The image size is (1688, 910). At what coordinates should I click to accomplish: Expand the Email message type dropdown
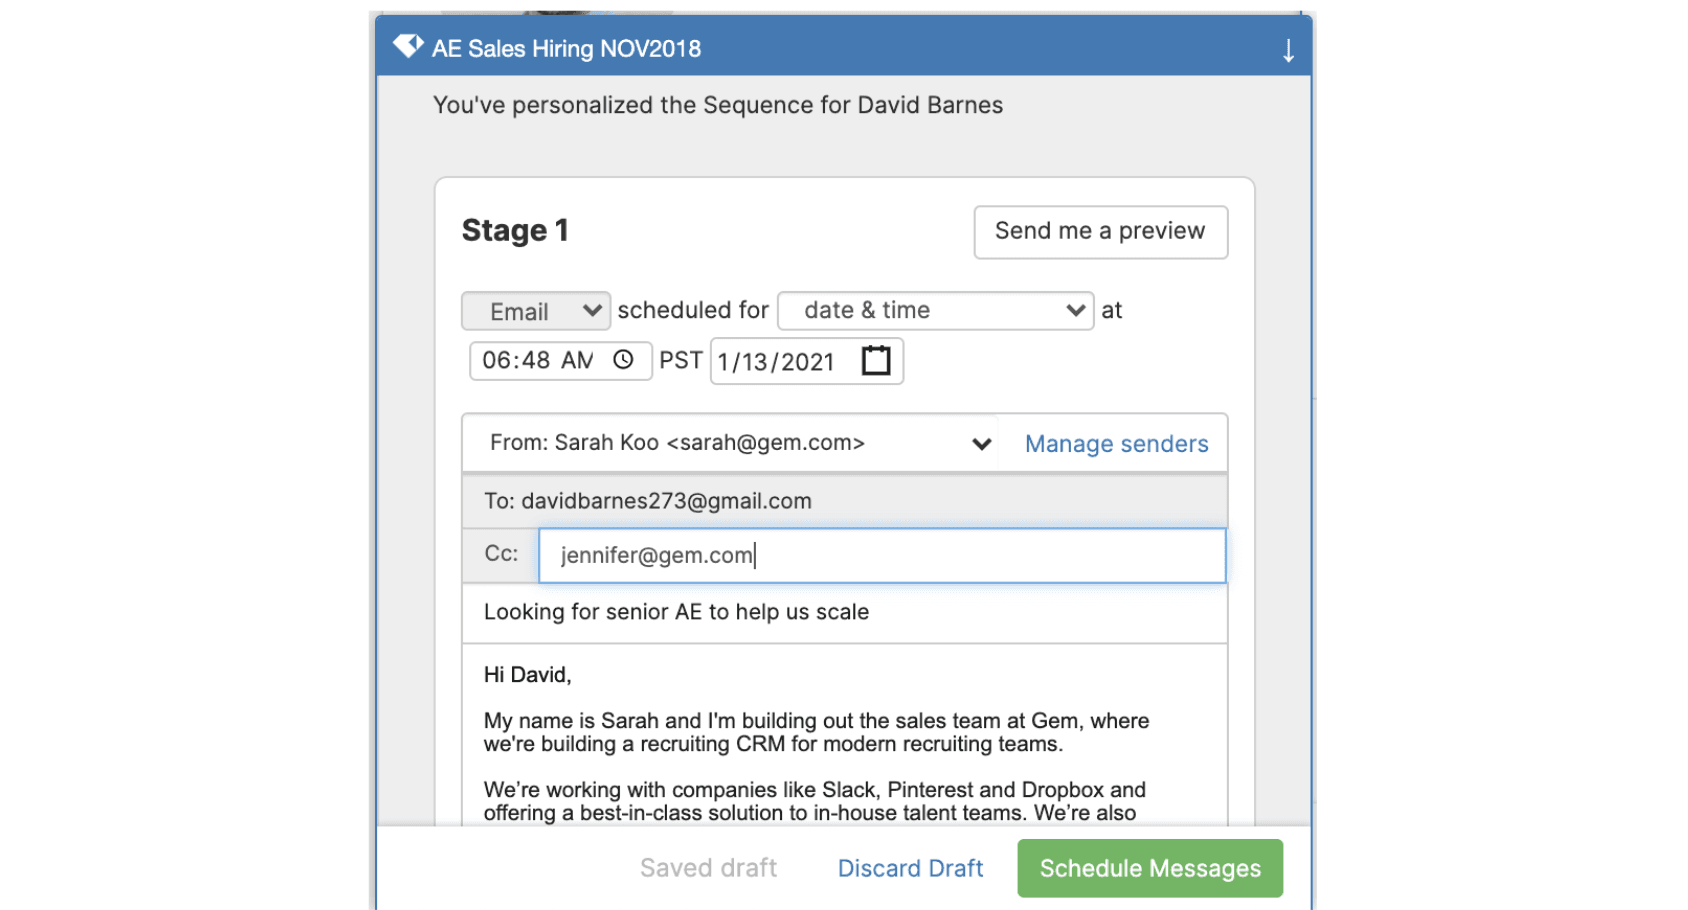coord(535,311)
